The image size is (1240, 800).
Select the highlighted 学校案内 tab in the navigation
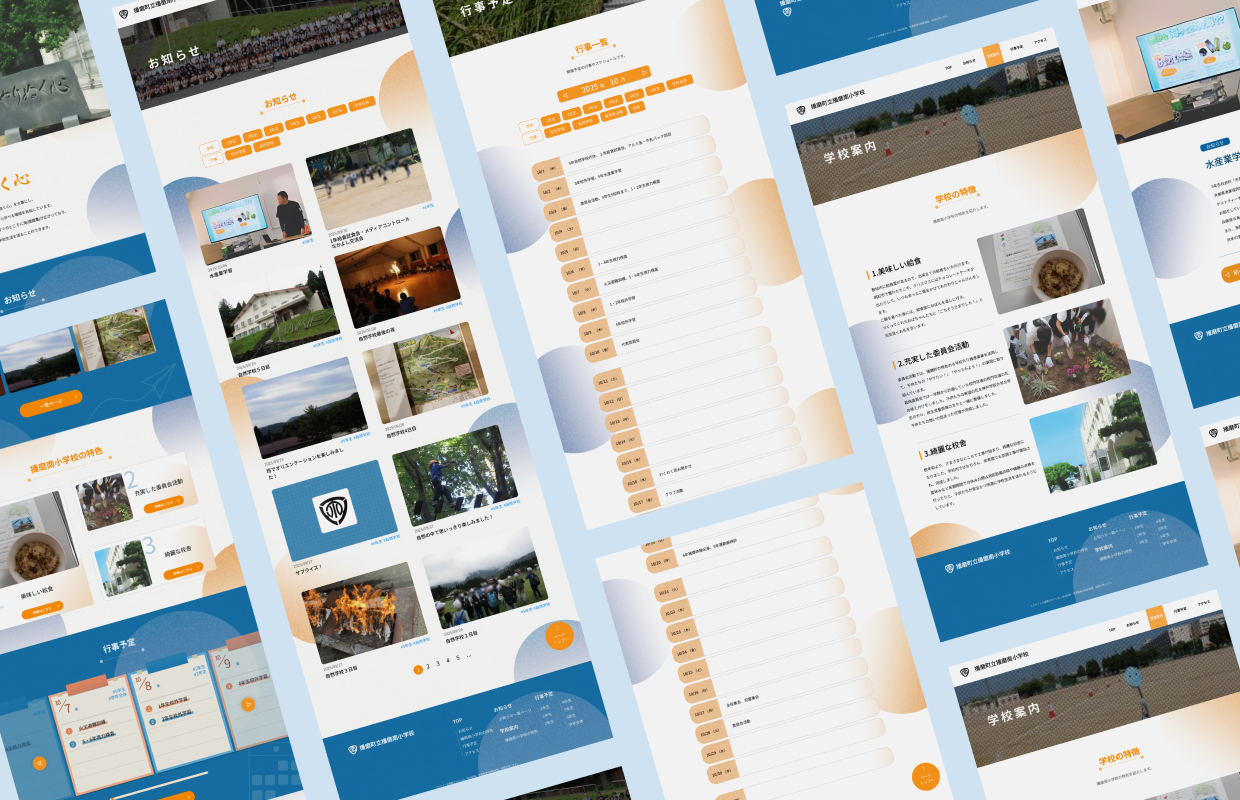[x=992, y=54]
